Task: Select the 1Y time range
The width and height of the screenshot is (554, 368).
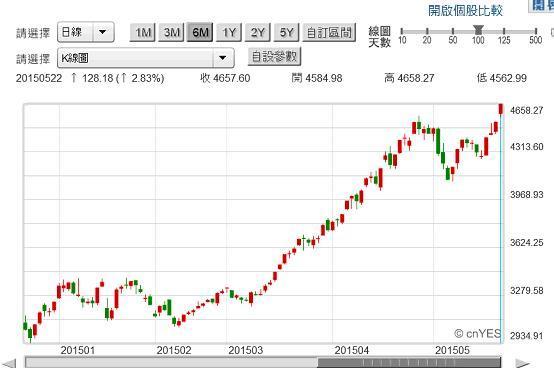Action: [x=229, y=32]
